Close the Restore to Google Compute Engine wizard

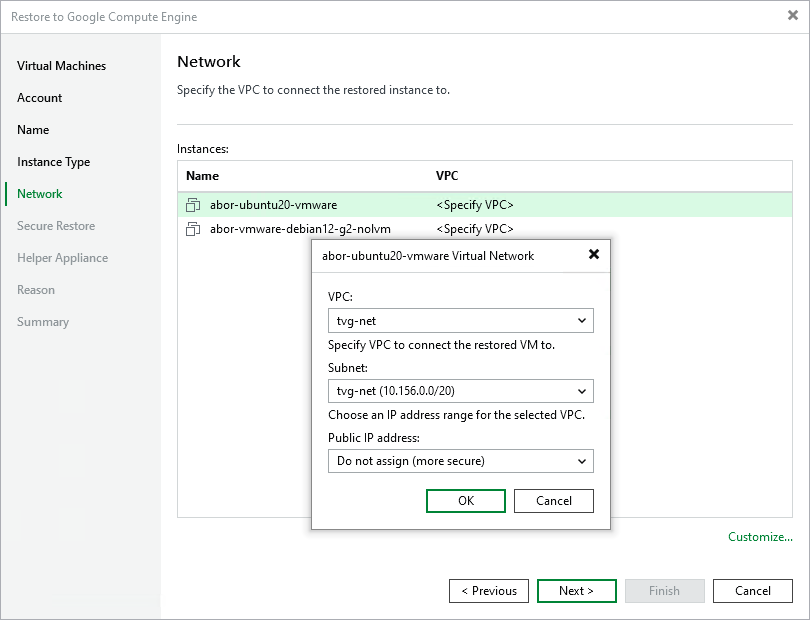[792, 16]
